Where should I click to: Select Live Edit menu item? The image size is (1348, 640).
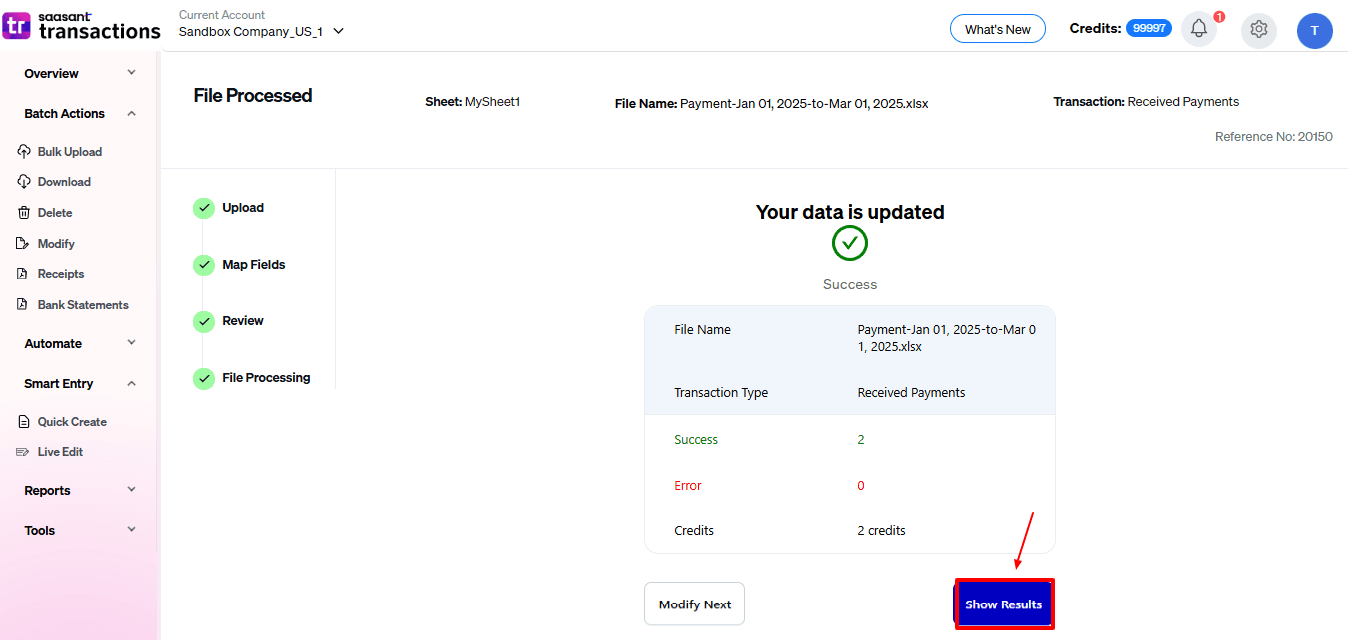pos(60,452)
